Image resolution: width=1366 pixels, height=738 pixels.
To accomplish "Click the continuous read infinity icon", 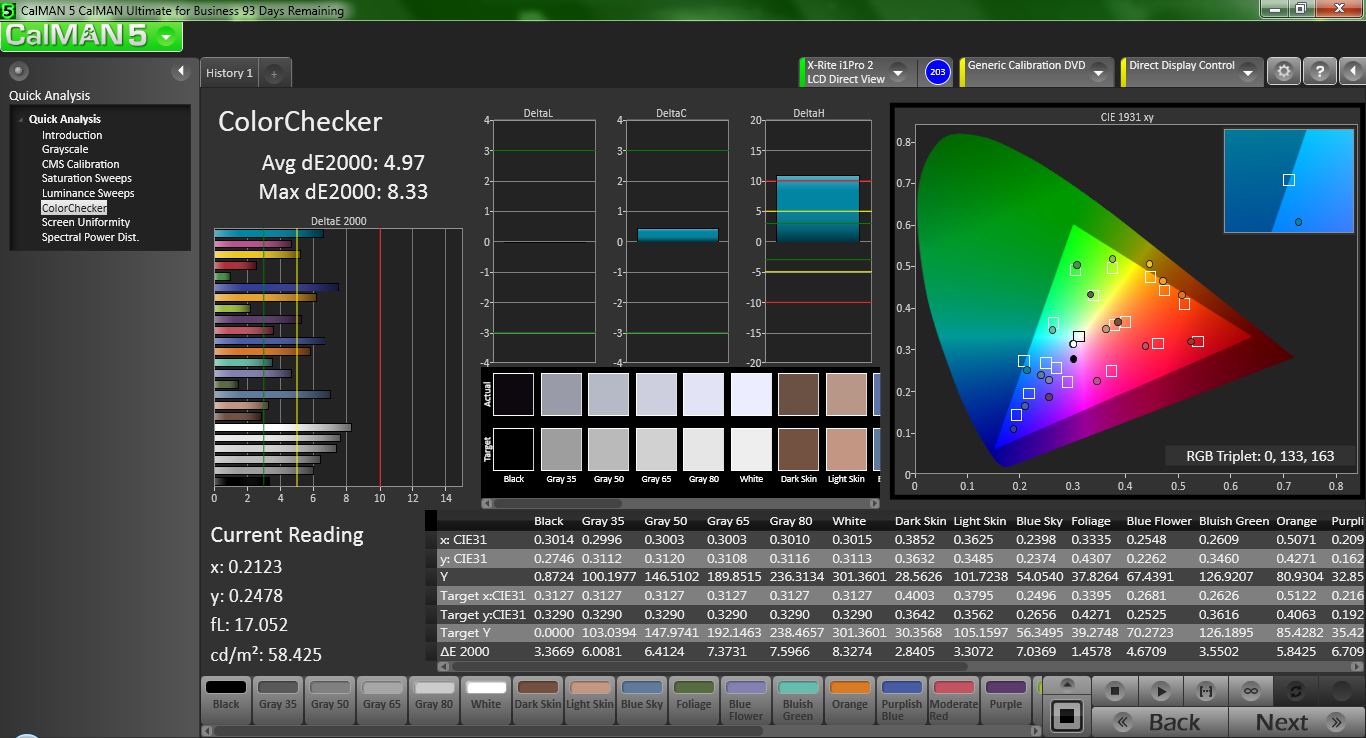I will click(1251, 691).
